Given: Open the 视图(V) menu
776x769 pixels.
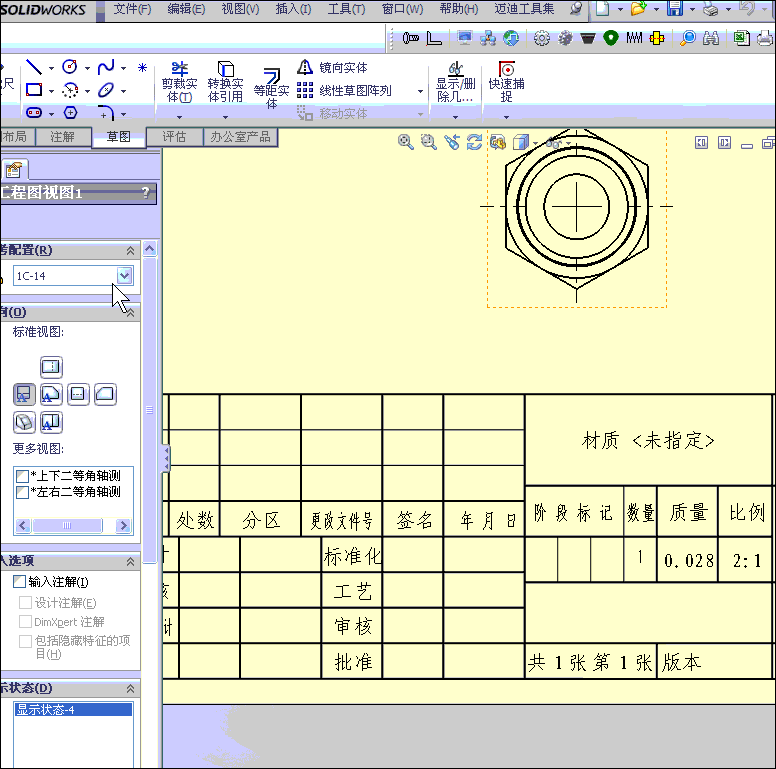Looking at the screenshot, I should tap(240, 9).
